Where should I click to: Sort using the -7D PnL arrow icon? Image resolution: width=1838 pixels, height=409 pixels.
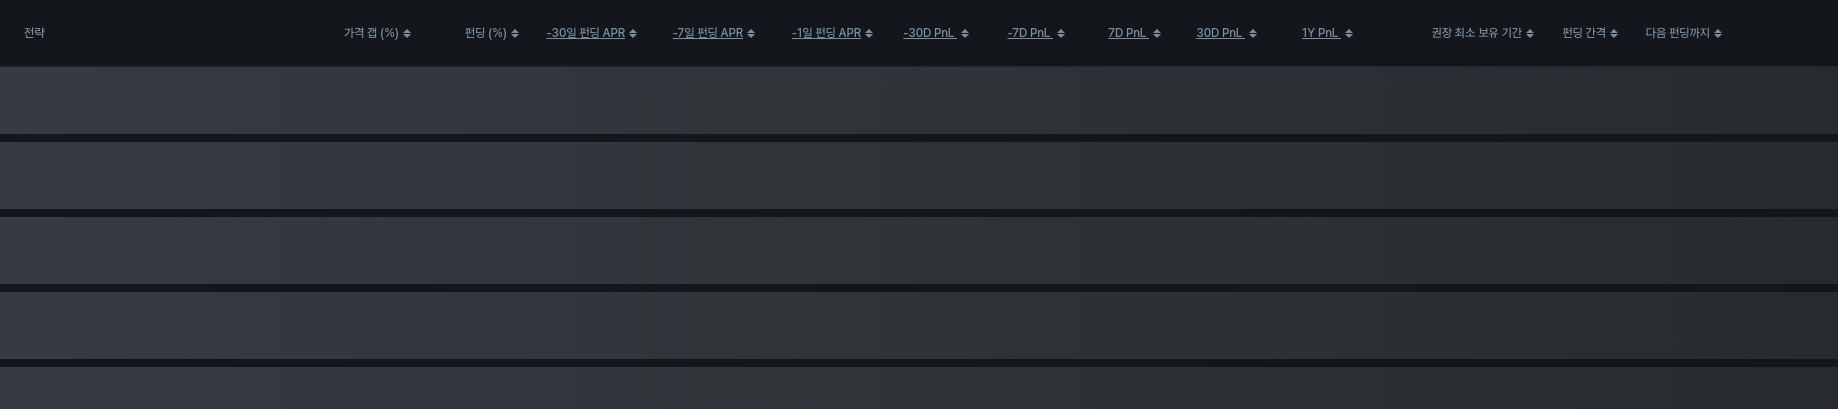coord(1061,34)
